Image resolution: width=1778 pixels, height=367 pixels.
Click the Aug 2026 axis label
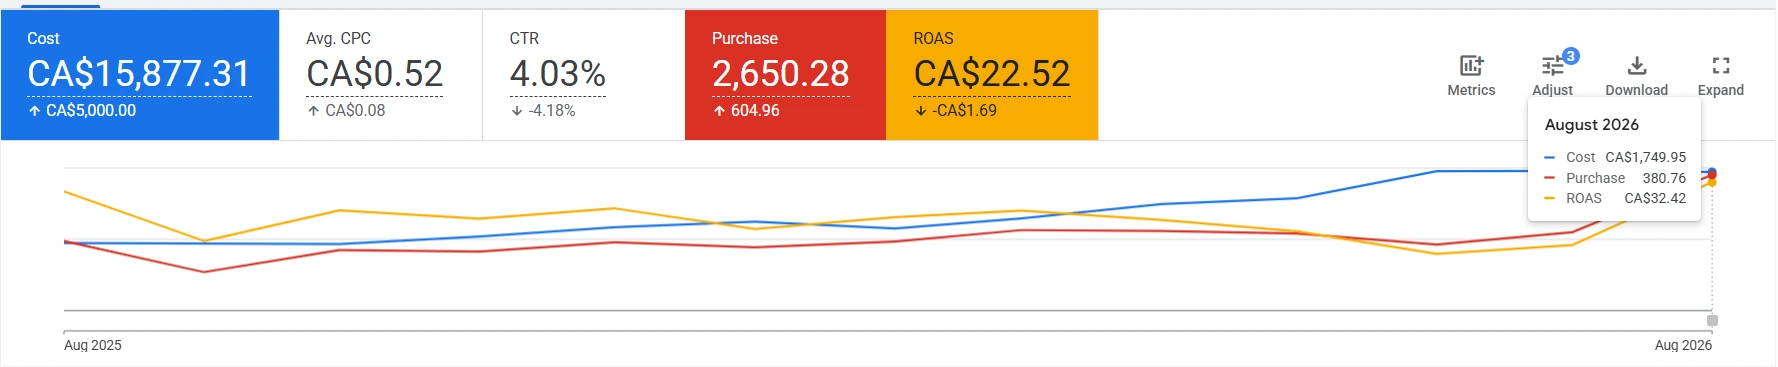[x=1683, y=345]
